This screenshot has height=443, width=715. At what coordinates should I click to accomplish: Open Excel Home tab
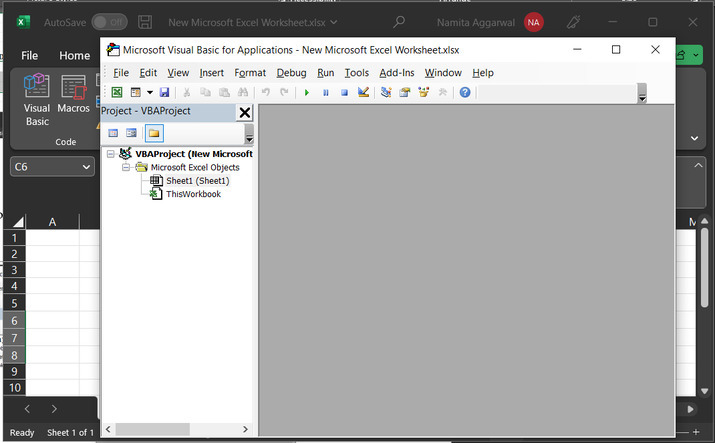(74, 56)
